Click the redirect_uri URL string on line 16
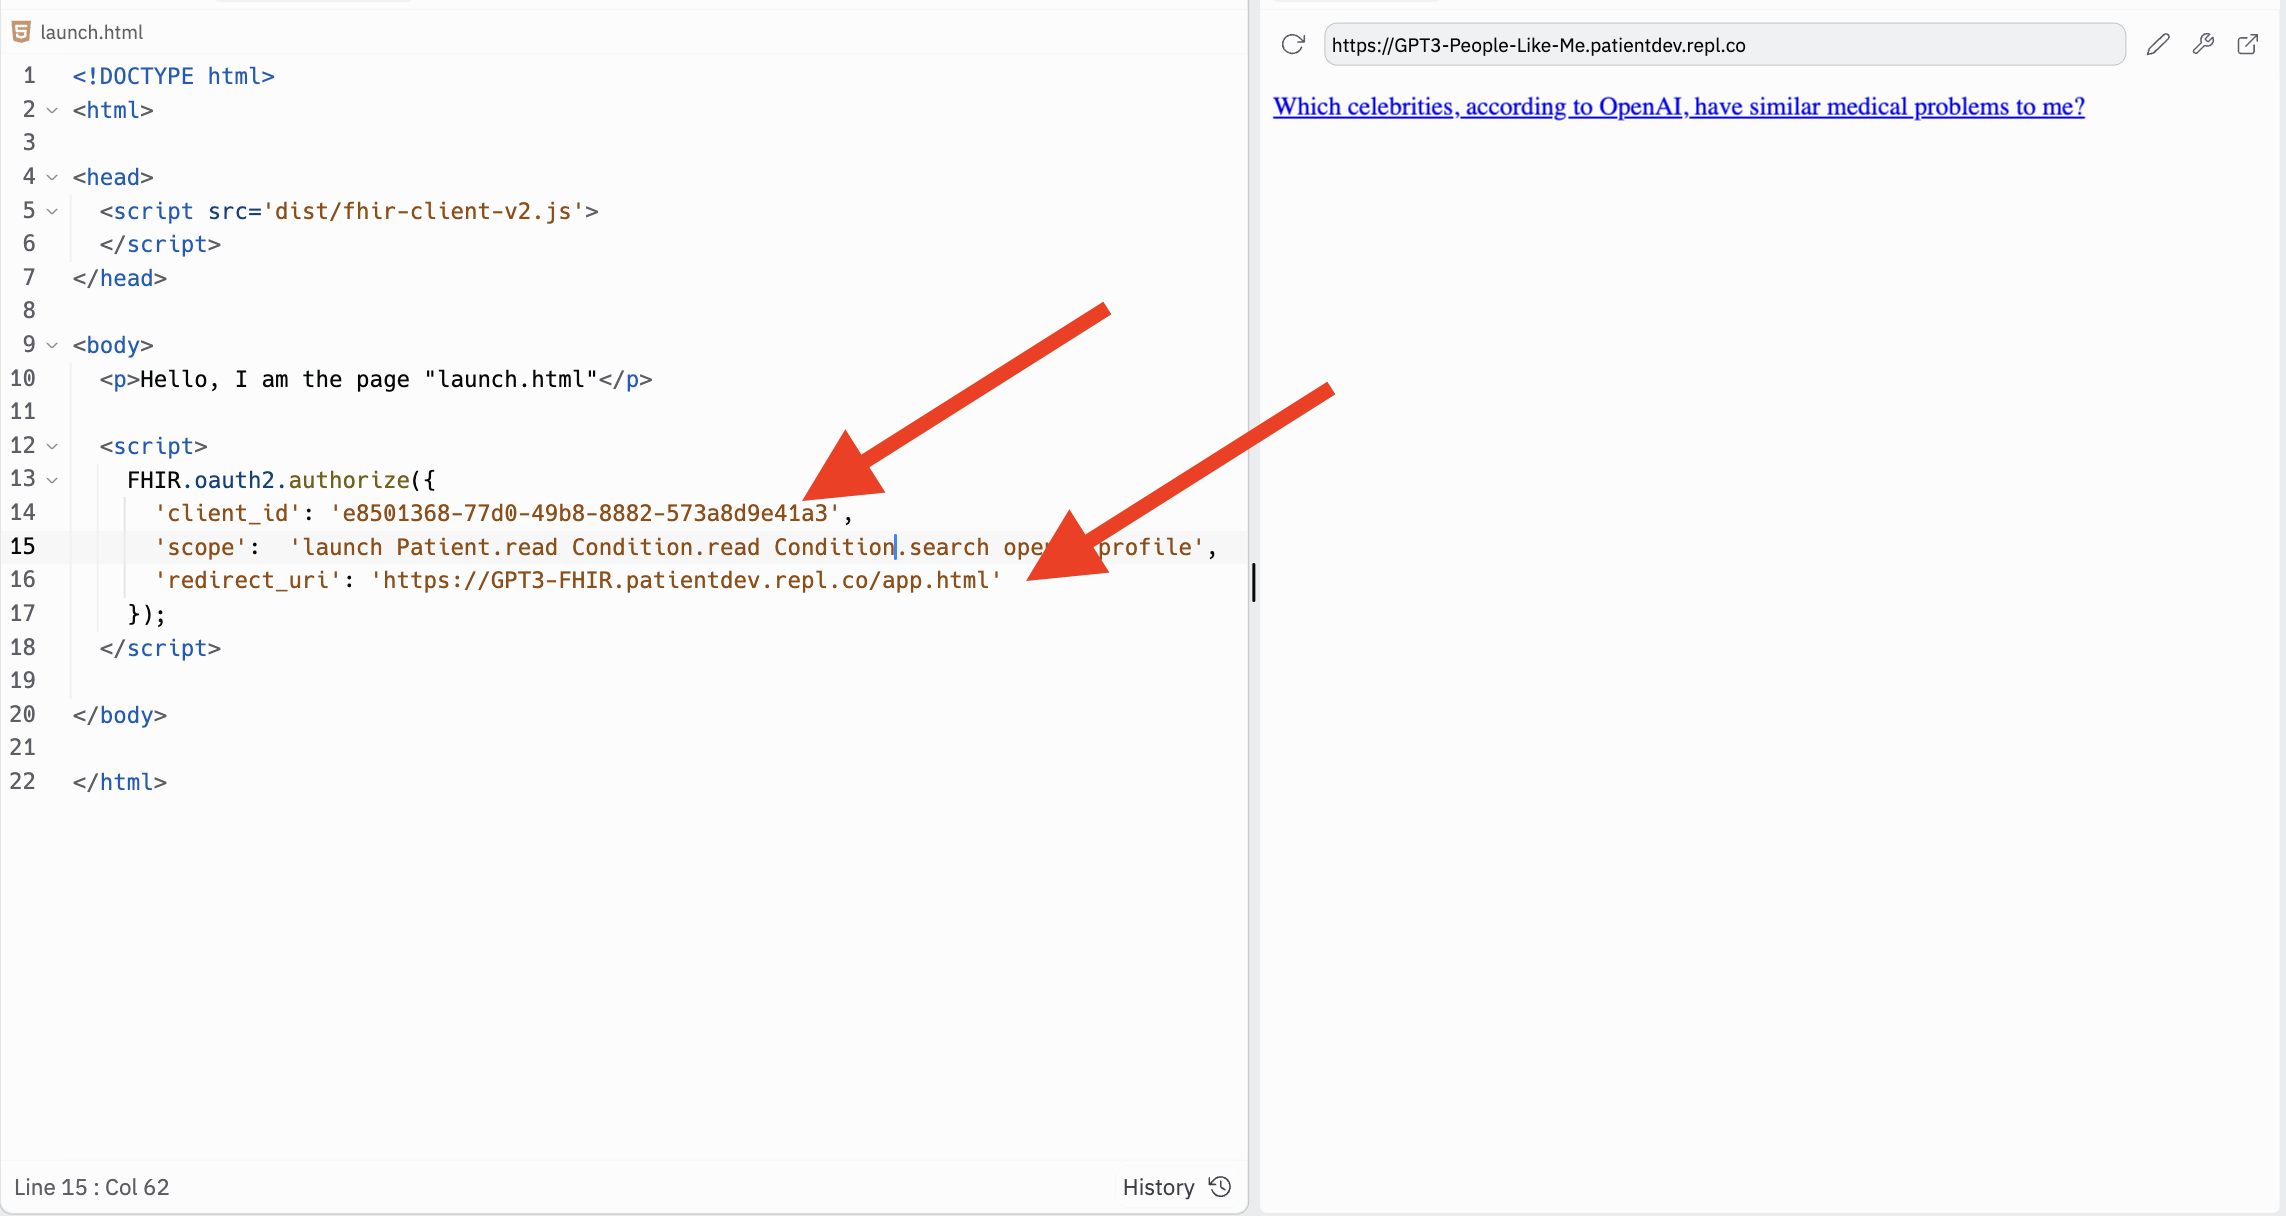Viewport: 2286px width, 1216px height. (x=686, y=580)
